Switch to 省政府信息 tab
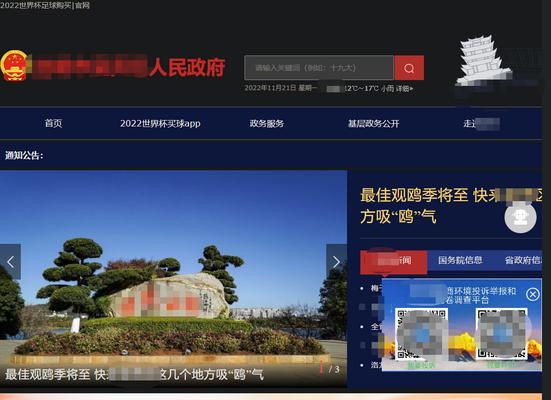Image resolution: width=551 pixels, height=400 pixels. pyautogui.click(x=523, y=260)
